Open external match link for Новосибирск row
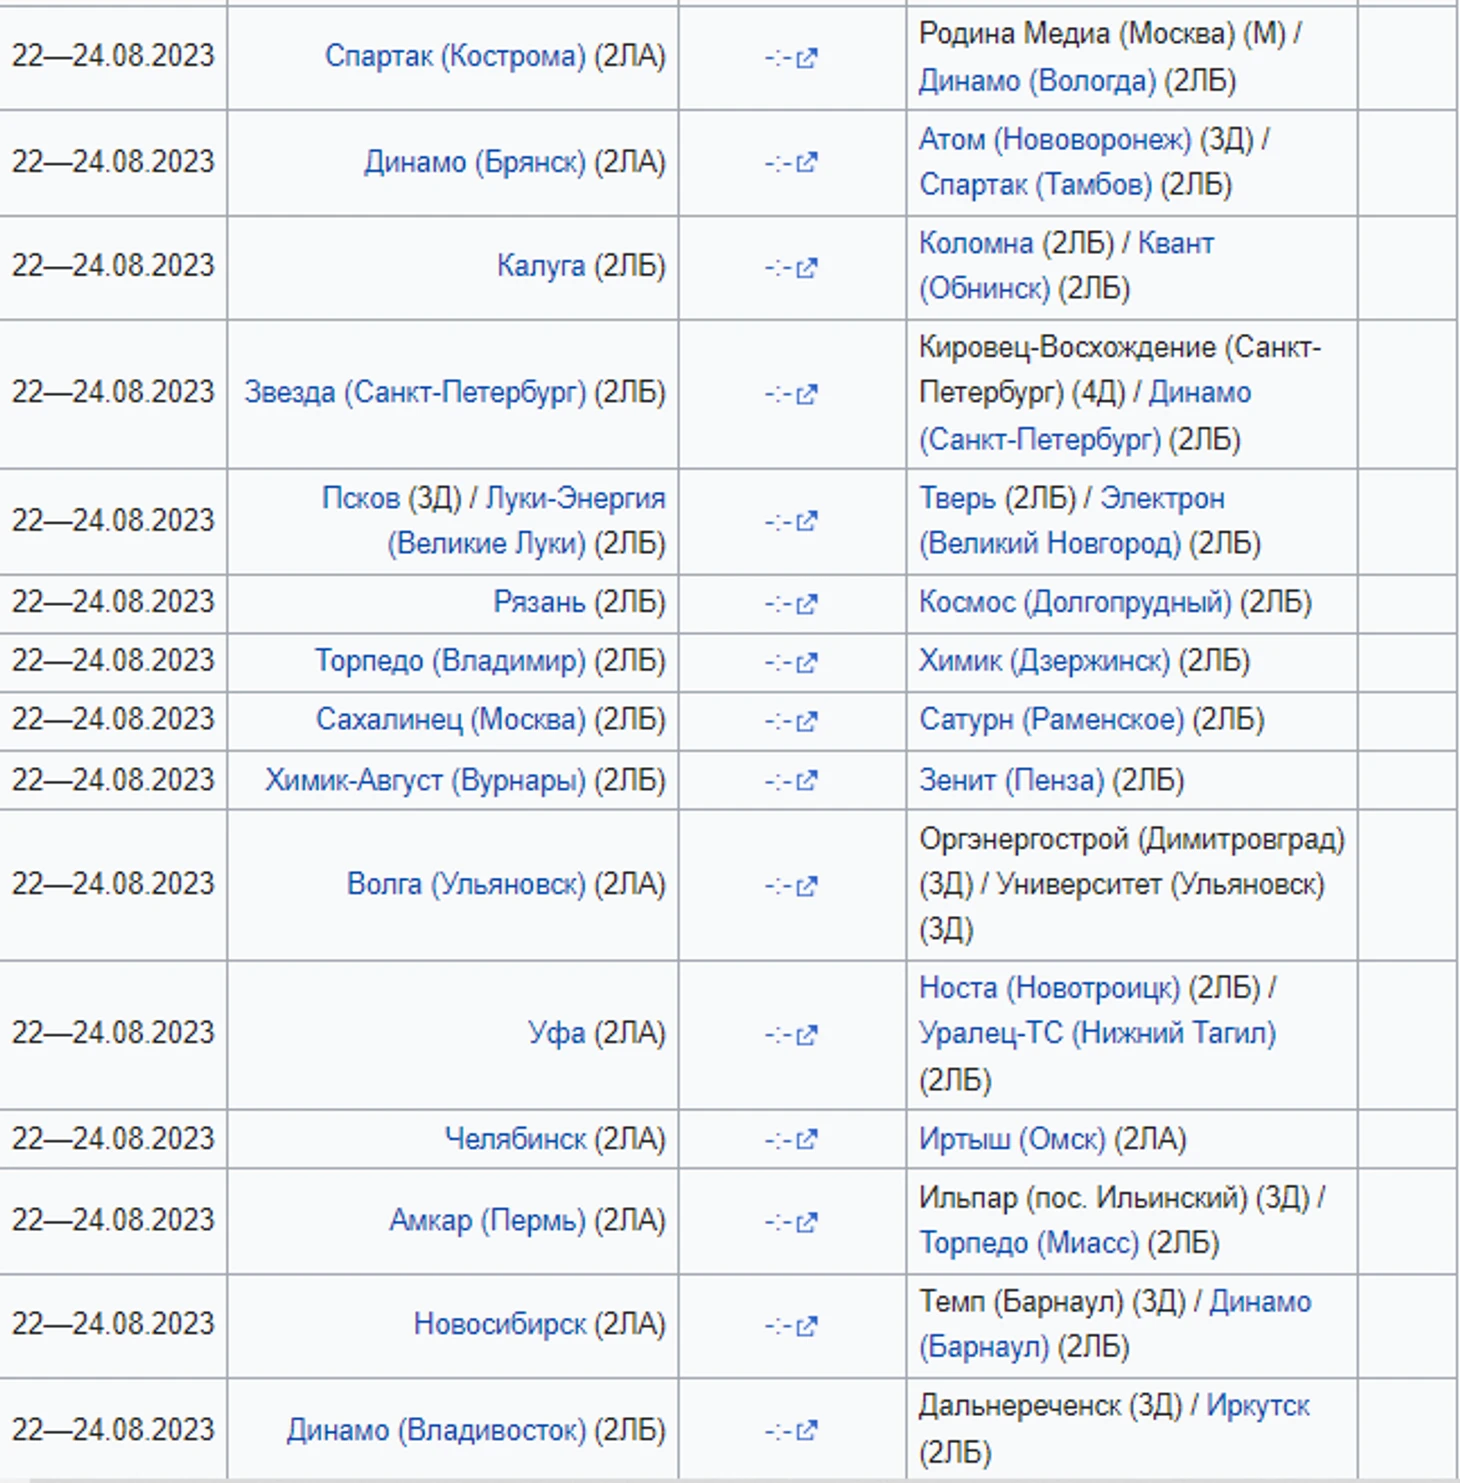This screenshot has width=1460, height=1483. point(805,1326)
